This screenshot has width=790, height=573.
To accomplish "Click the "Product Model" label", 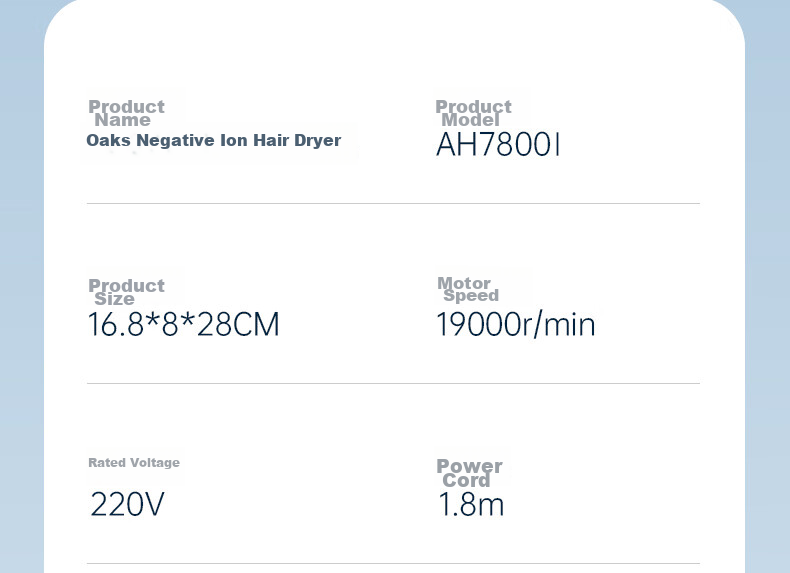I will (474, 113).
